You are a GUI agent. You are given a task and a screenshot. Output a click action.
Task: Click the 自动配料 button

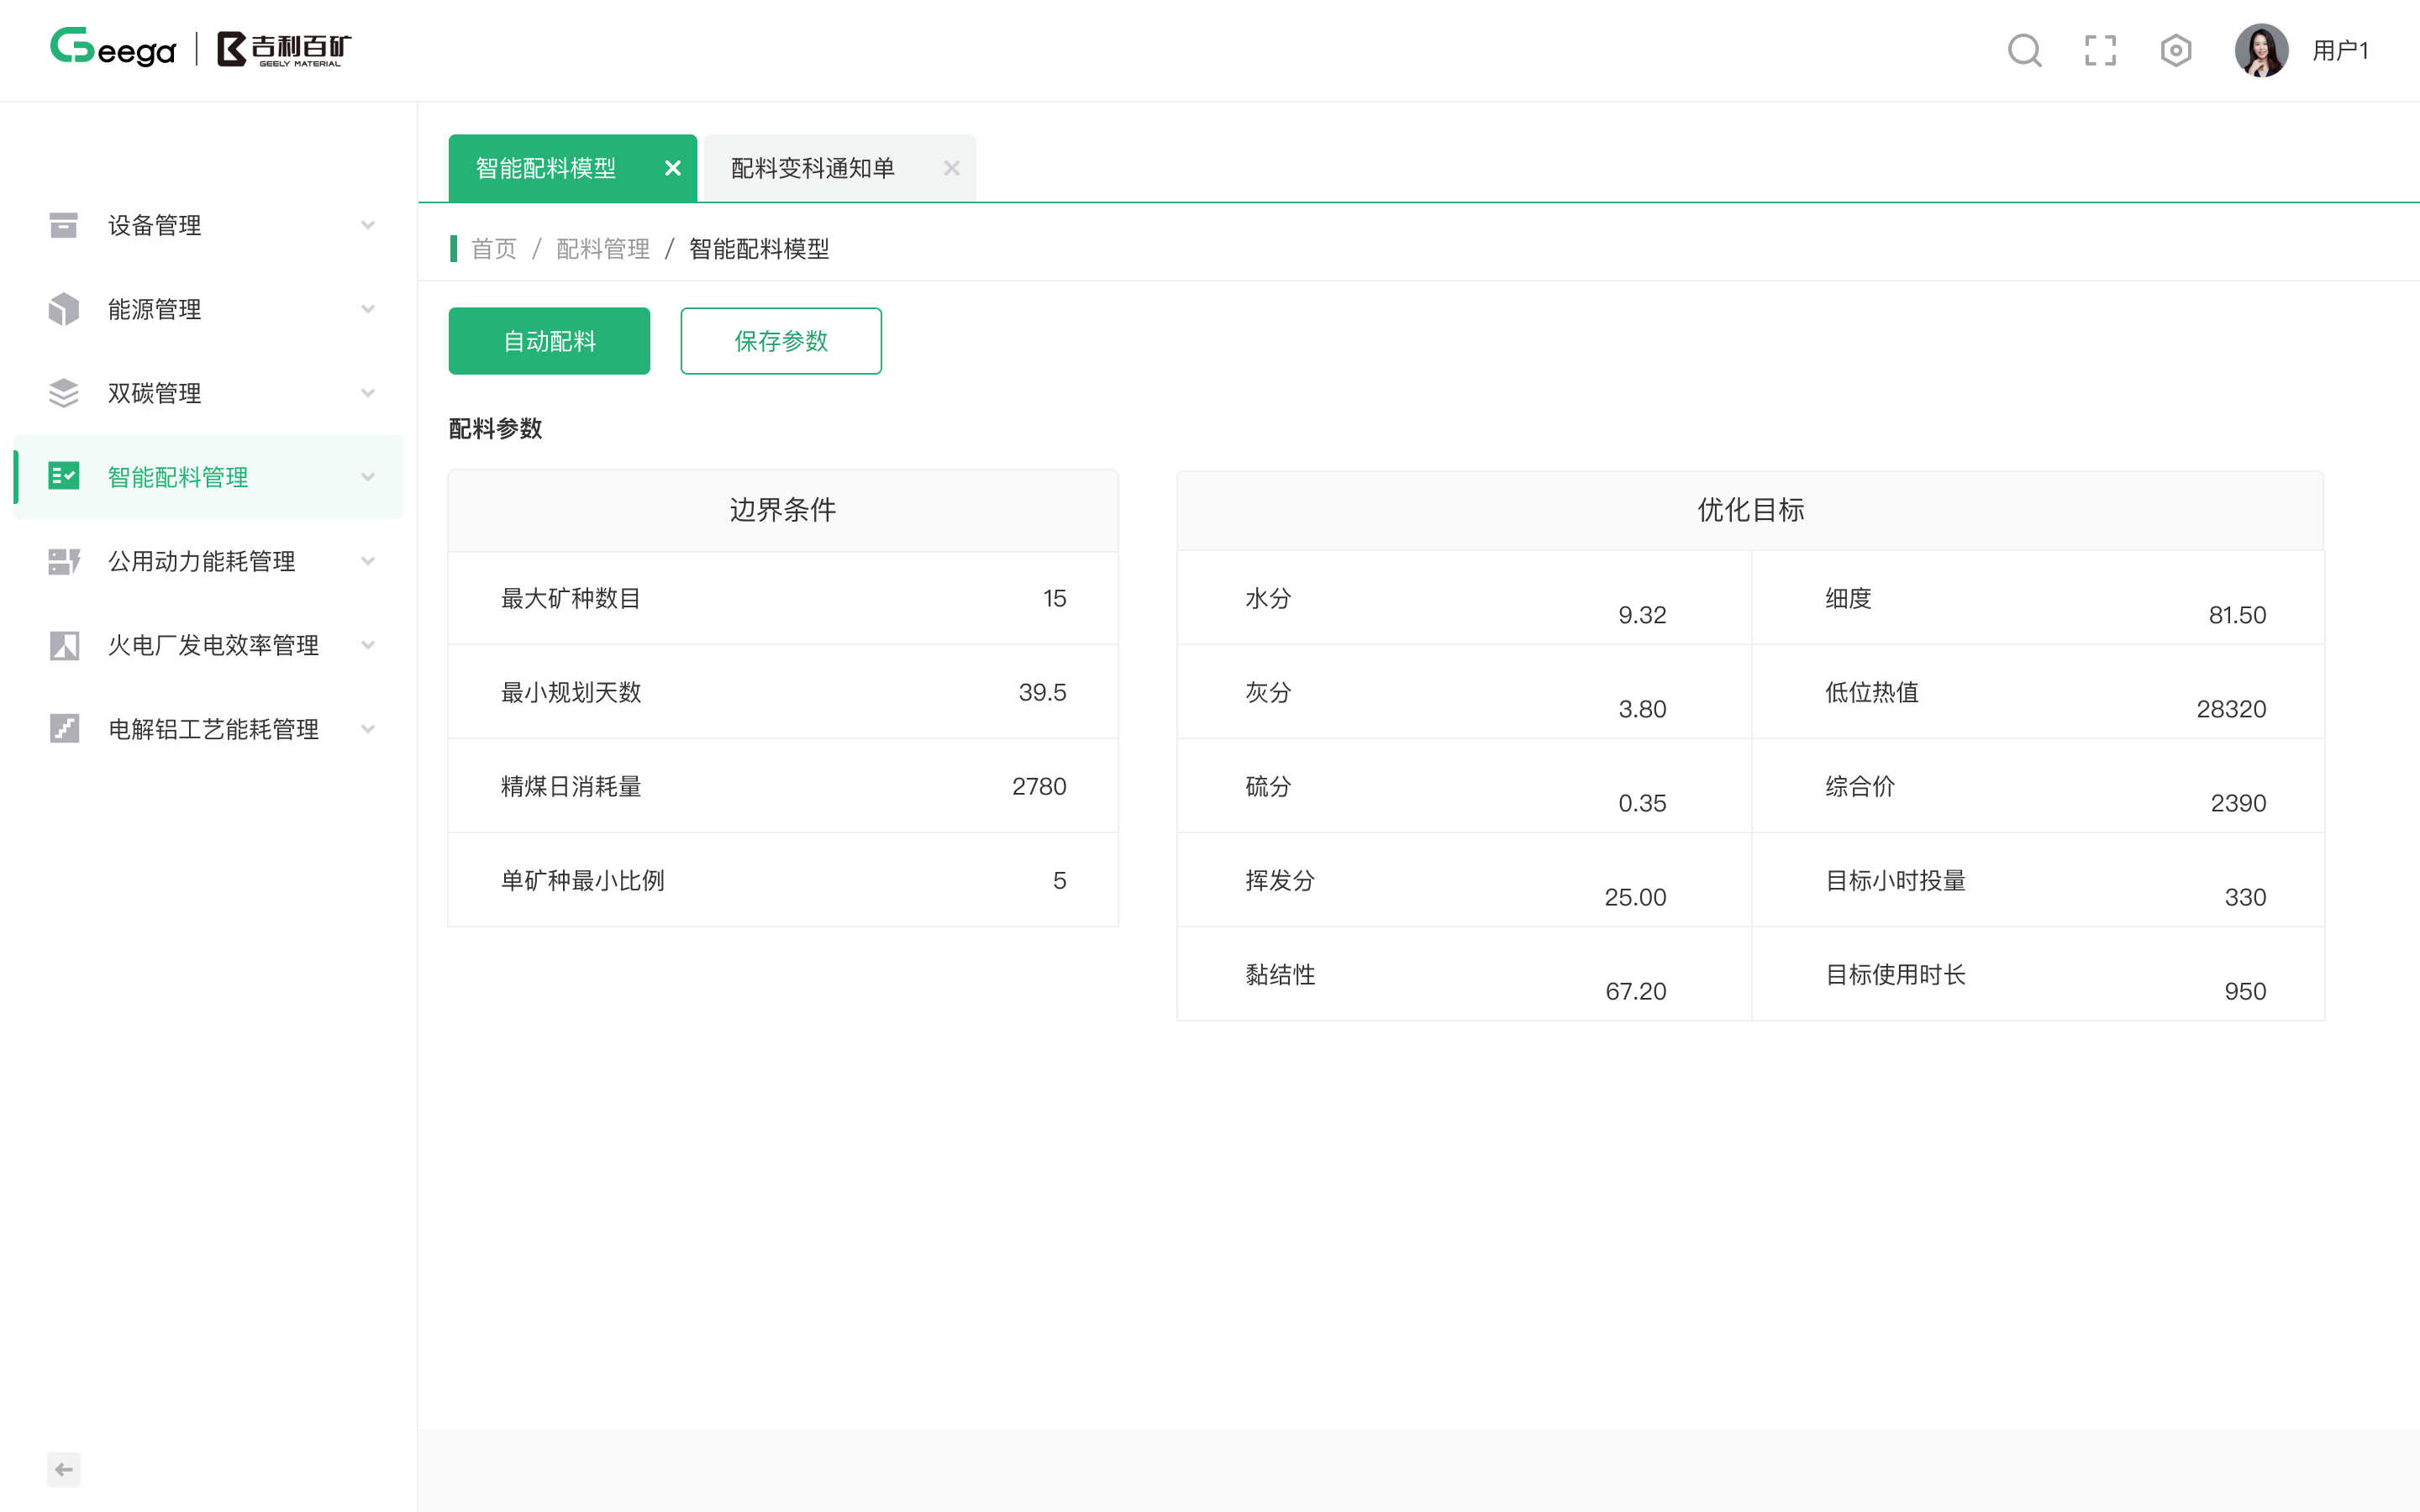[x=549, y=341]
